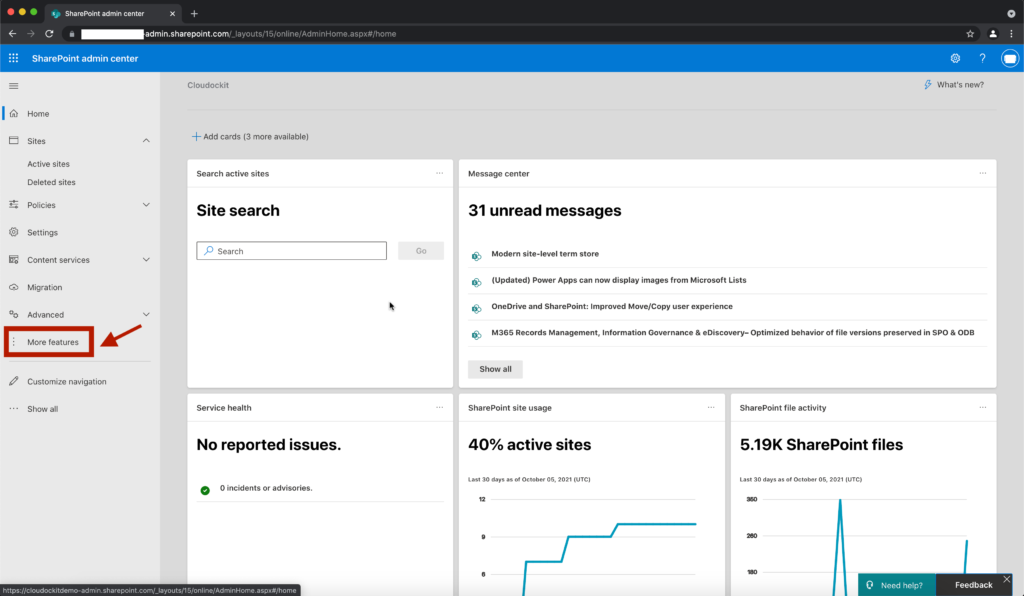The width and height of the screenshot is (1024, 596).
Task: Open Power Apps display images message
Action: [x=618, y=280]
